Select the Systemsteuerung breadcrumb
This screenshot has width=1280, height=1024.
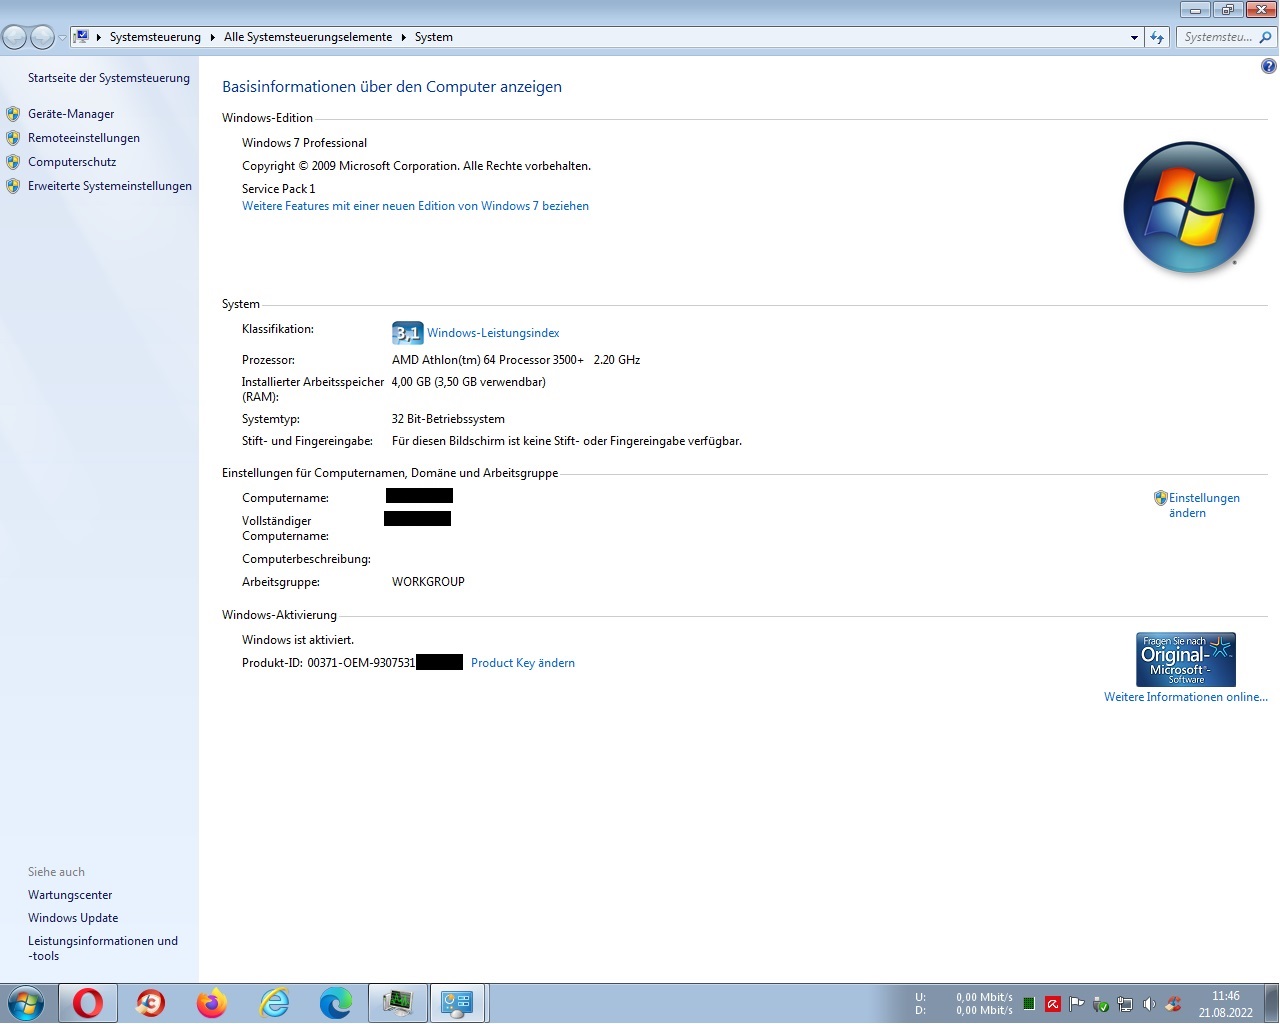coord(155,37)
